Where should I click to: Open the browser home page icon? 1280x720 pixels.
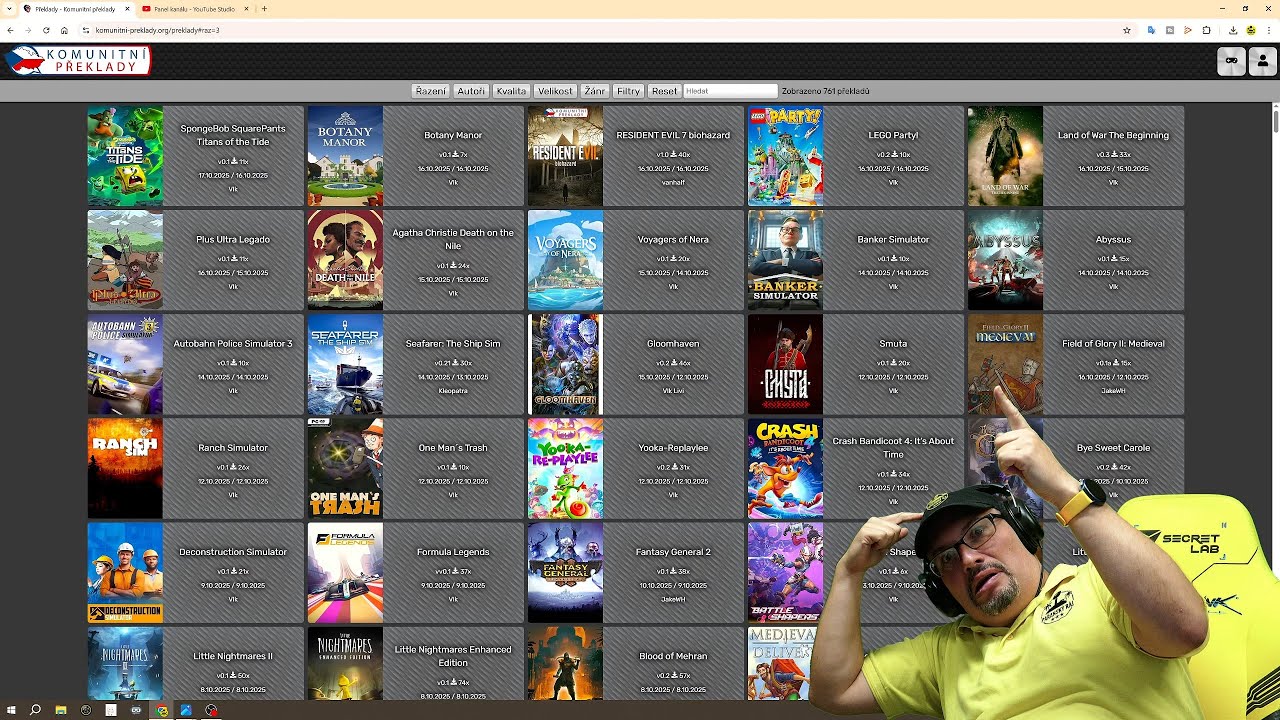tap(64, 30)
